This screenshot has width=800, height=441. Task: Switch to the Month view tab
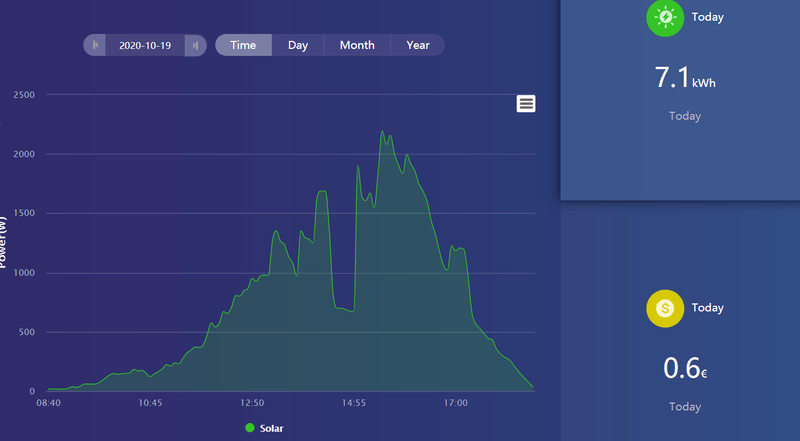357,45
